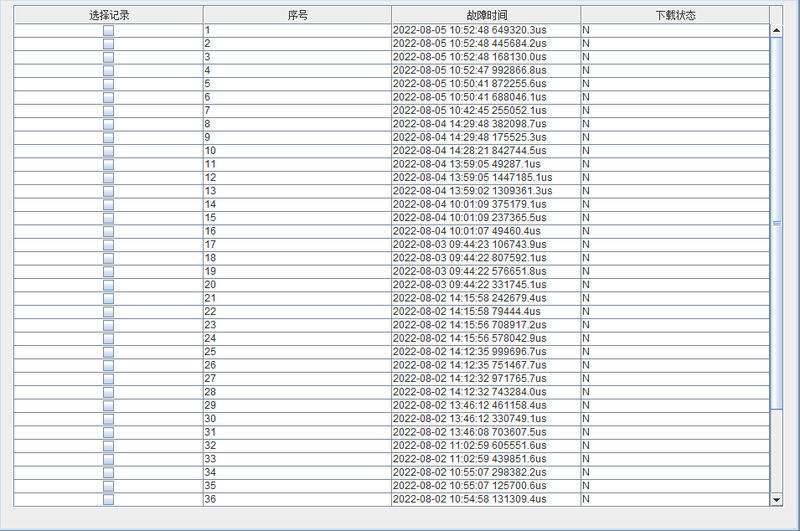Tick the checkbox for record 29

pyautogui.click(x=108, y=406)
